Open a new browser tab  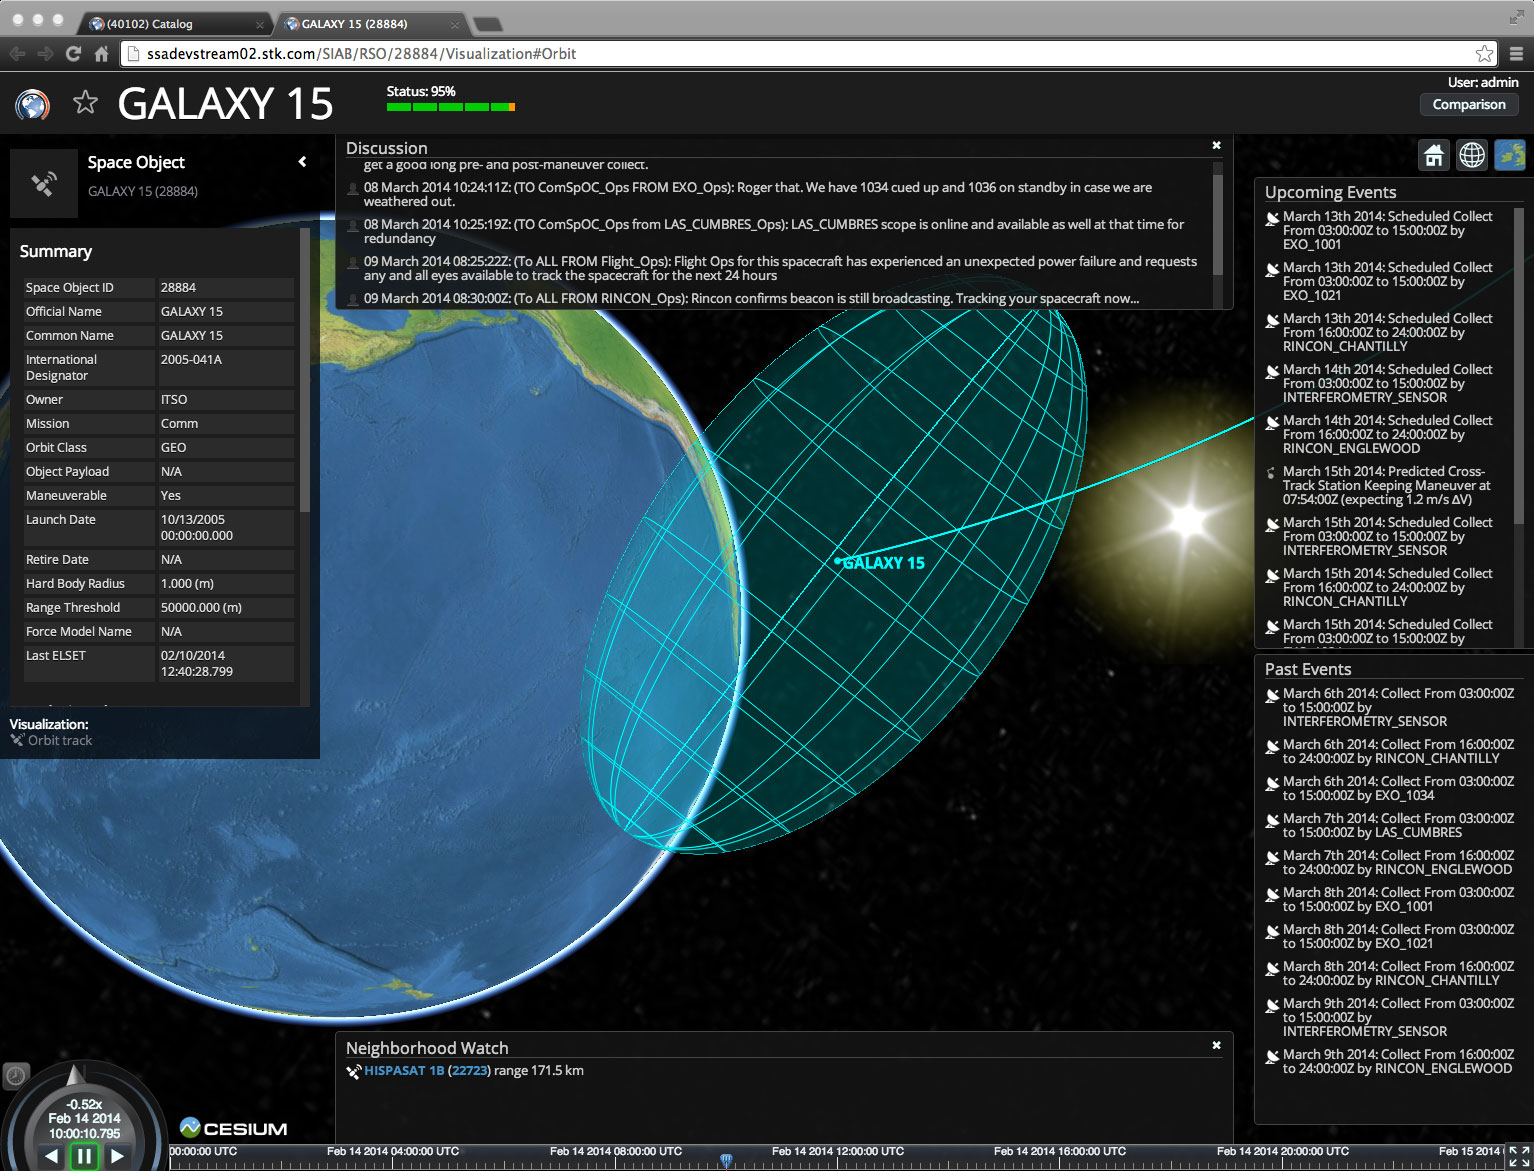pos(487,24)
